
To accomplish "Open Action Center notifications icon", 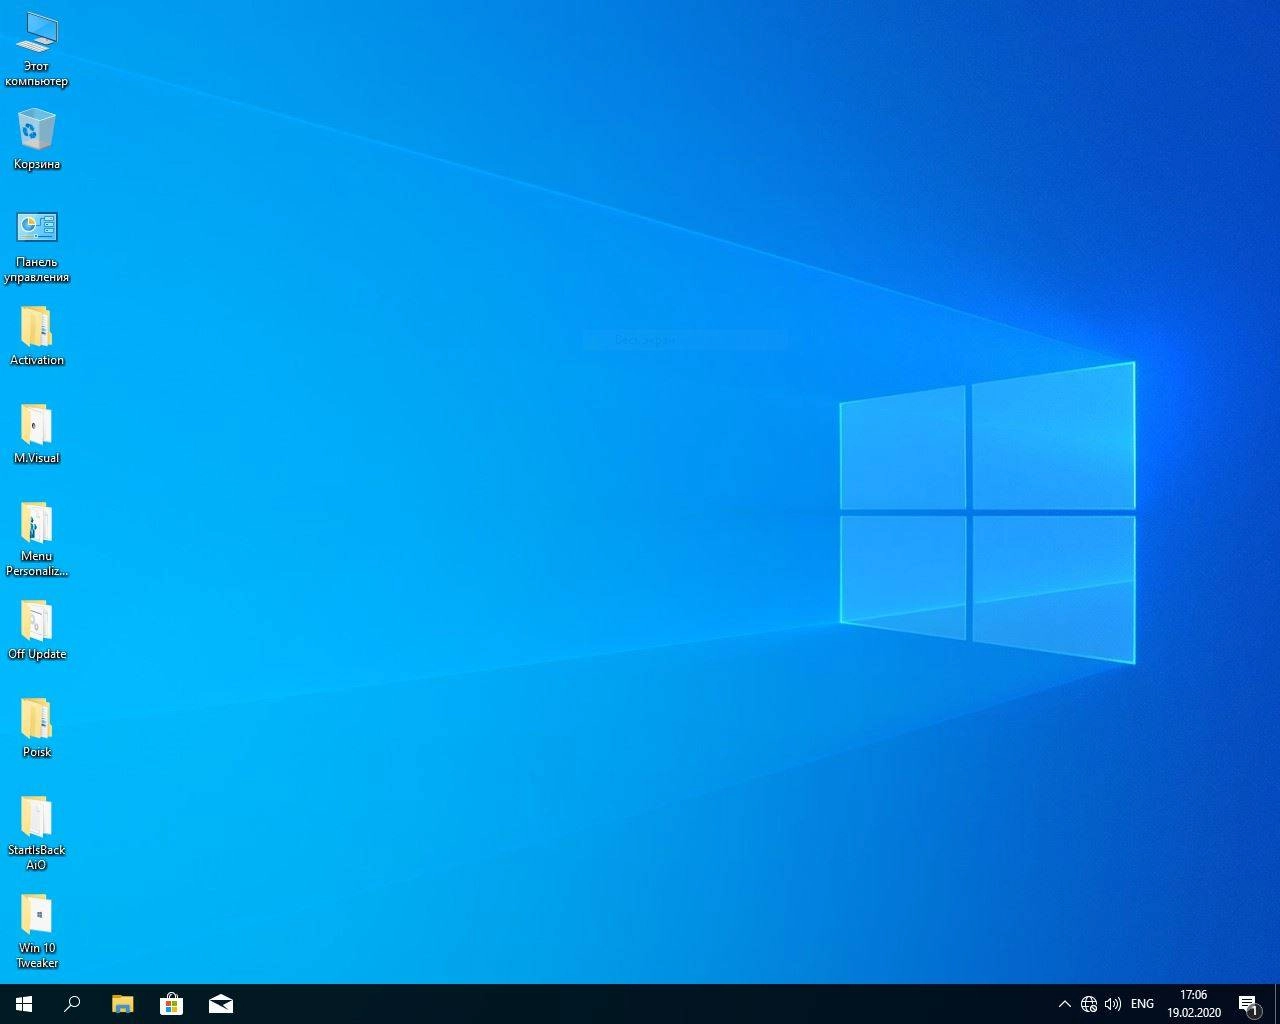I will pyautogui.click(x=1249, y=1004).
